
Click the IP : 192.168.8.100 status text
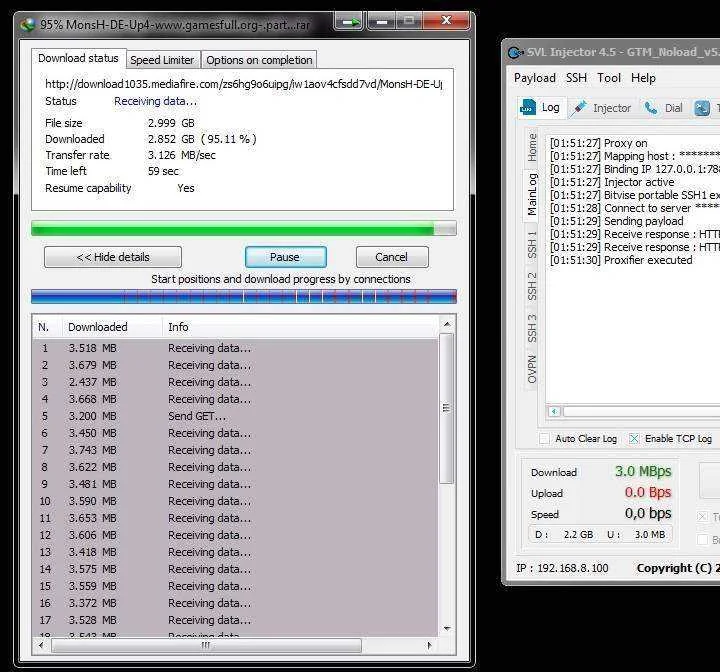point(562,568)
